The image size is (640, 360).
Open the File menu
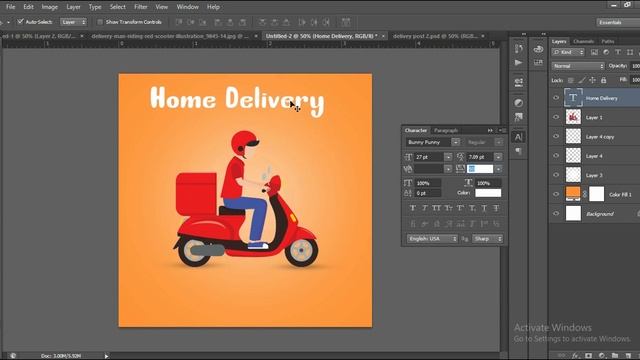click(10, 7)
